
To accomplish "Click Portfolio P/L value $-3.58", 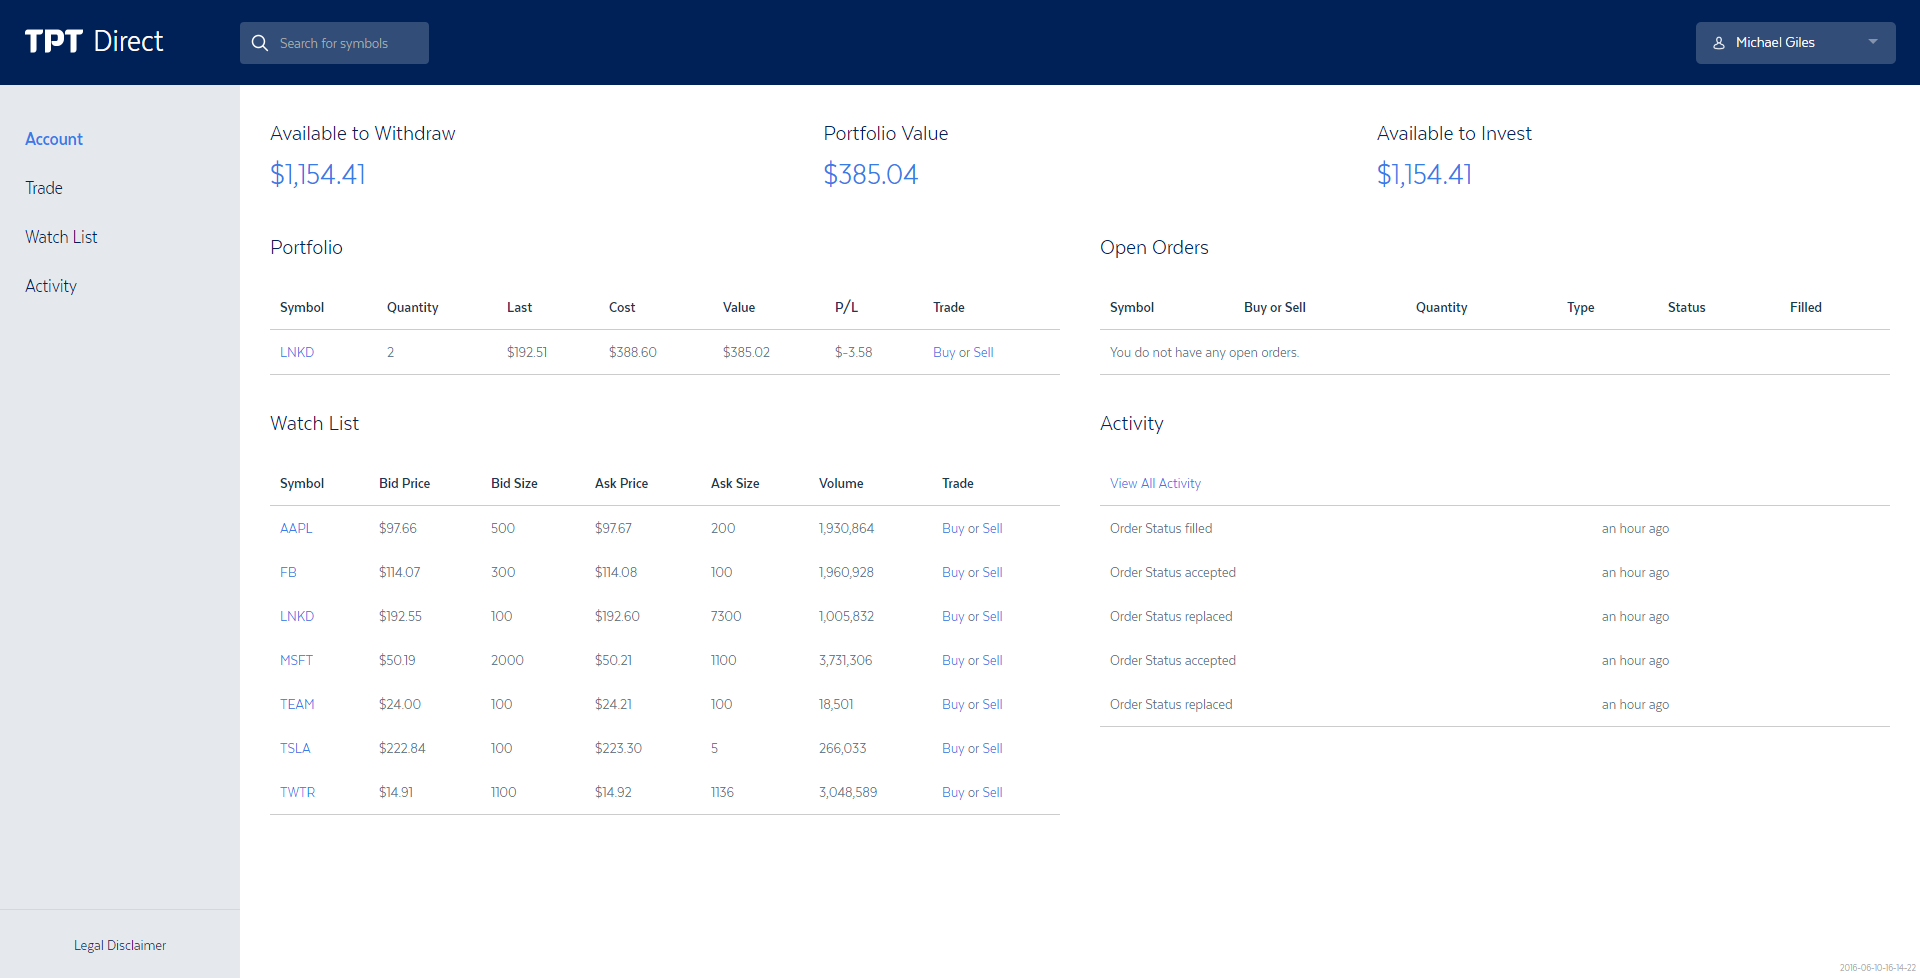I will [x=854, y=352].
